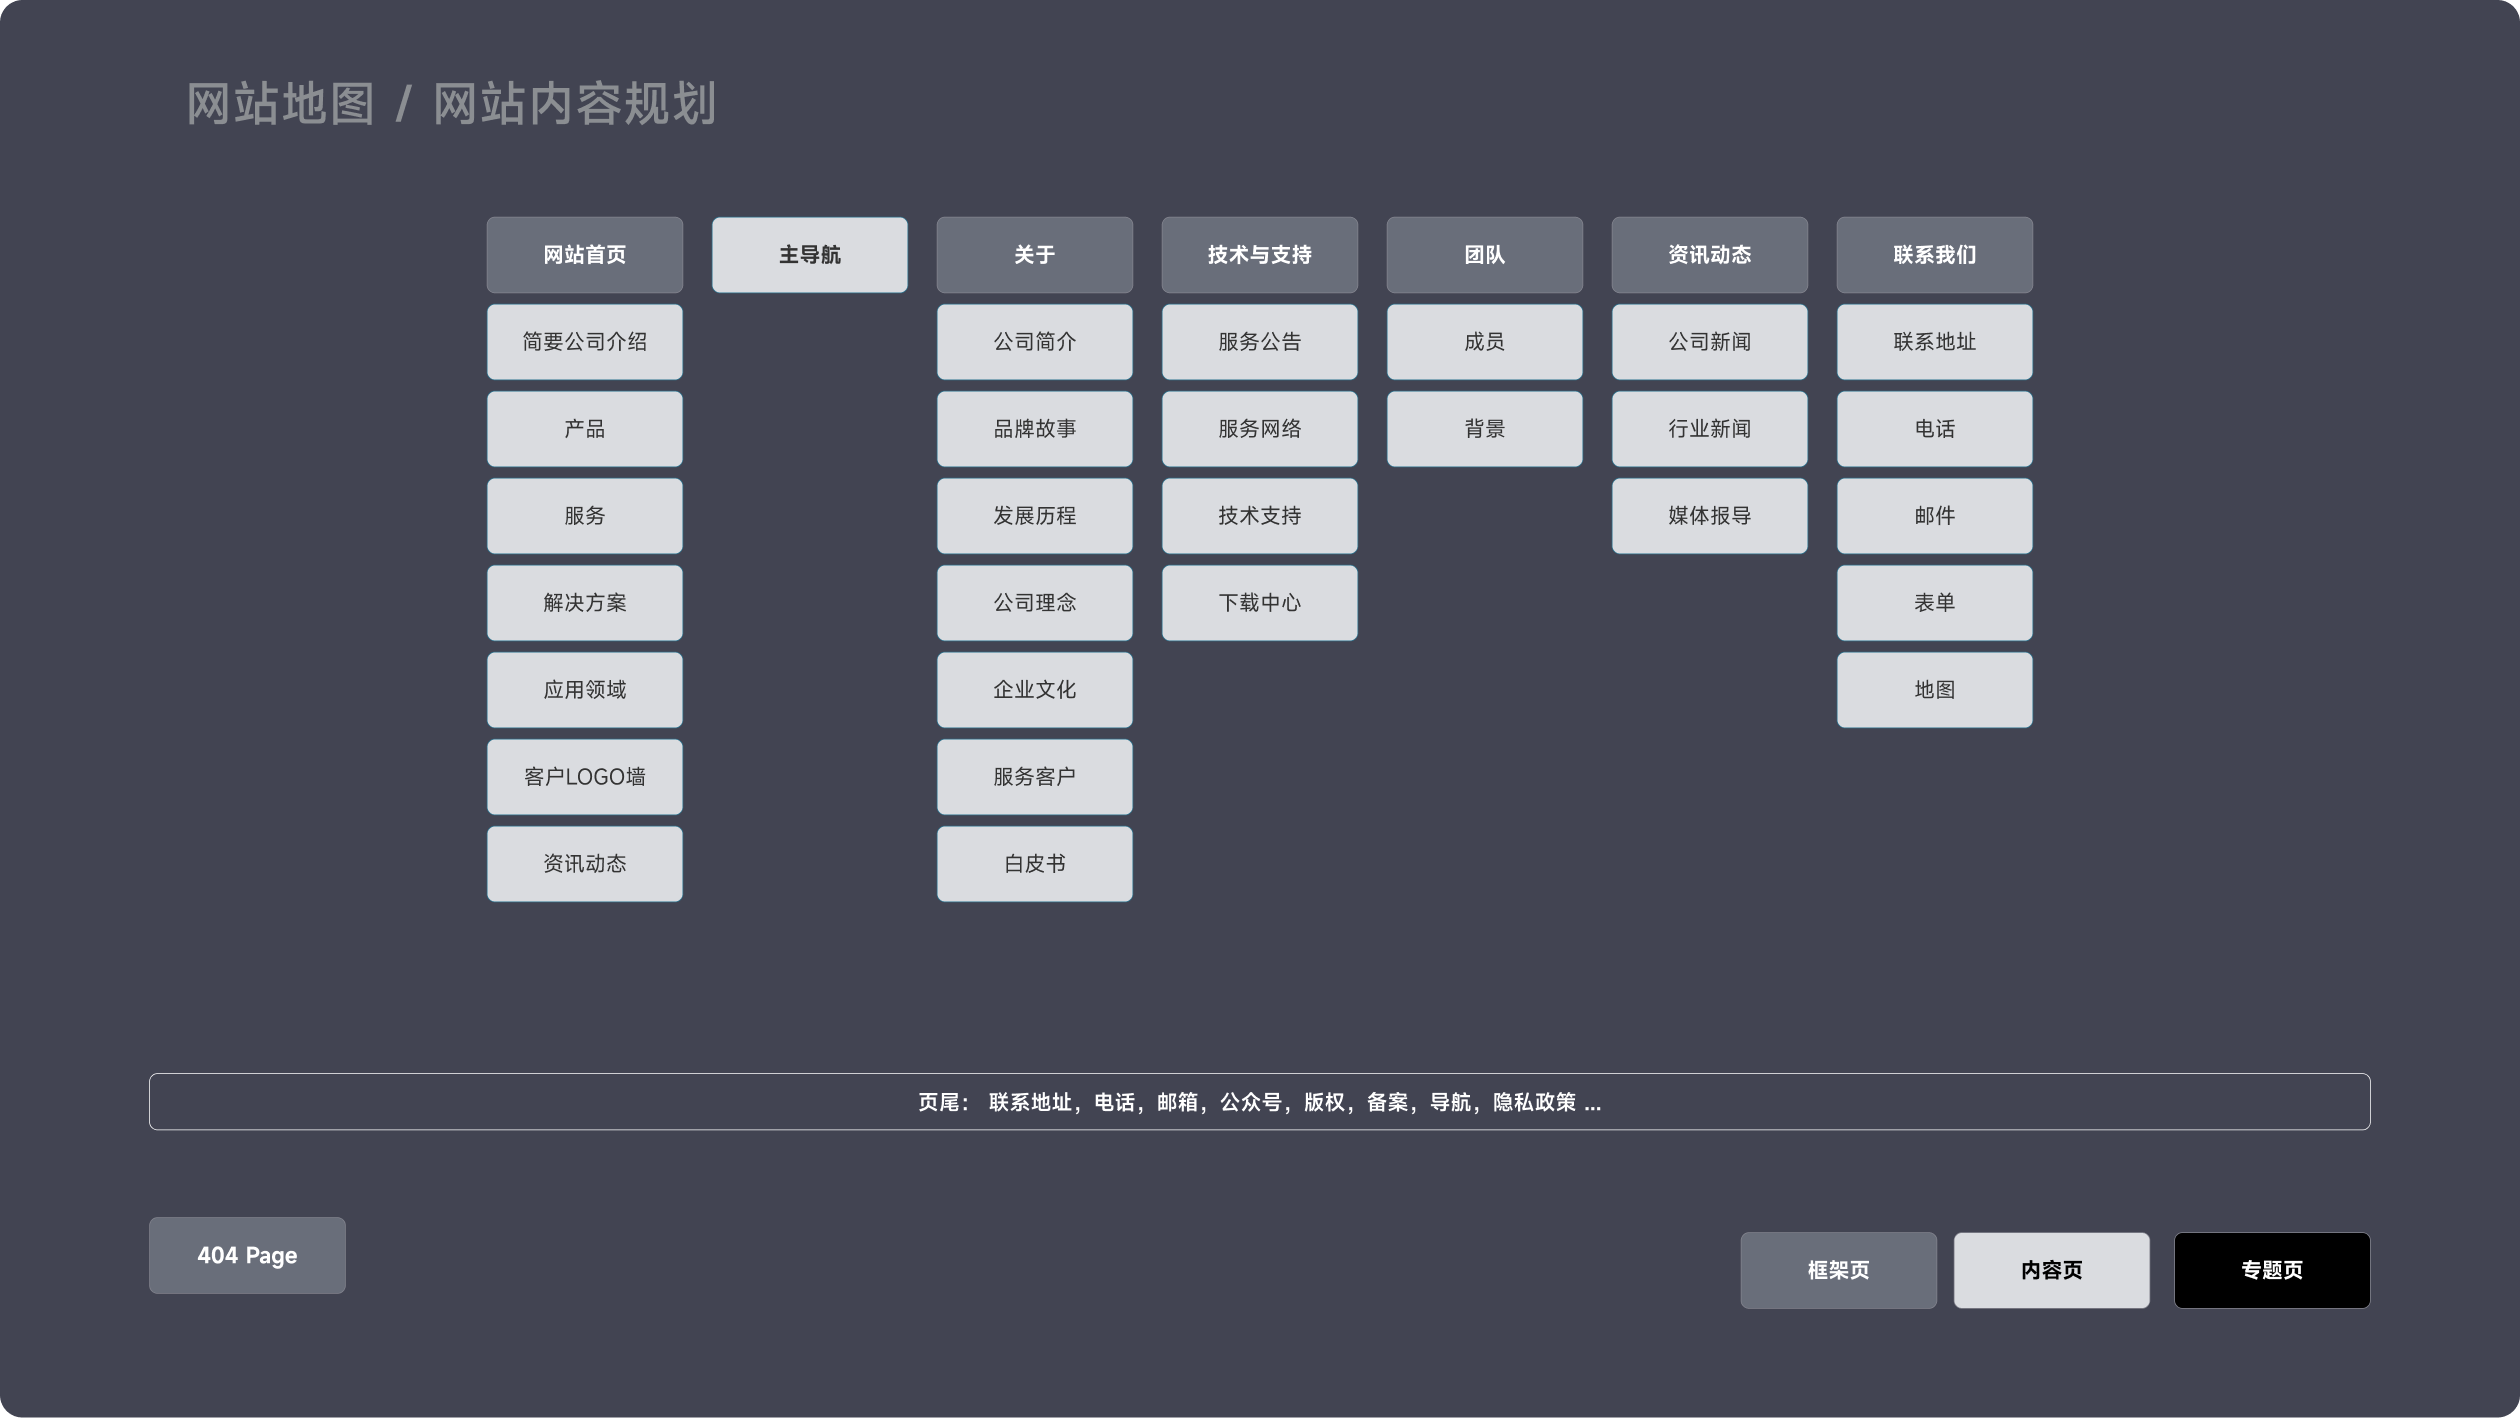Switch to the 框架页 view

coord(1838,1270)
